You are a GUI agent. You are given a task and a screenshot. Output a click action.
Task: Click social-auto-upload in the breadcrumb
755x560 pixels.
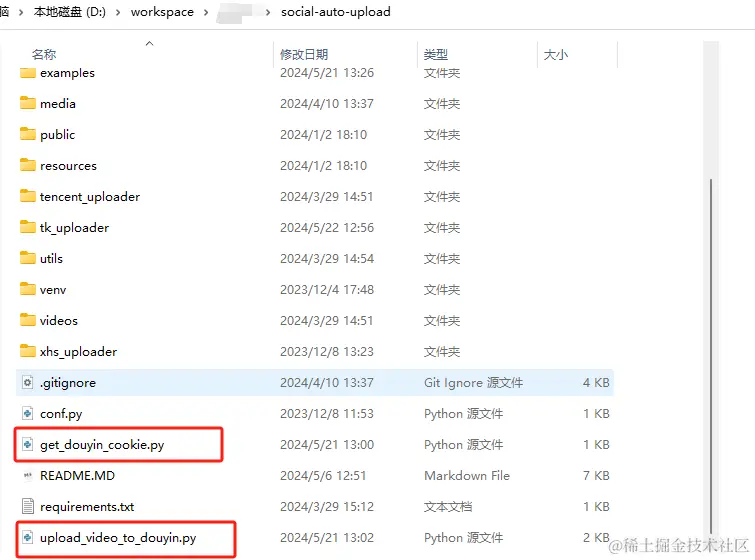coord(336,12)
